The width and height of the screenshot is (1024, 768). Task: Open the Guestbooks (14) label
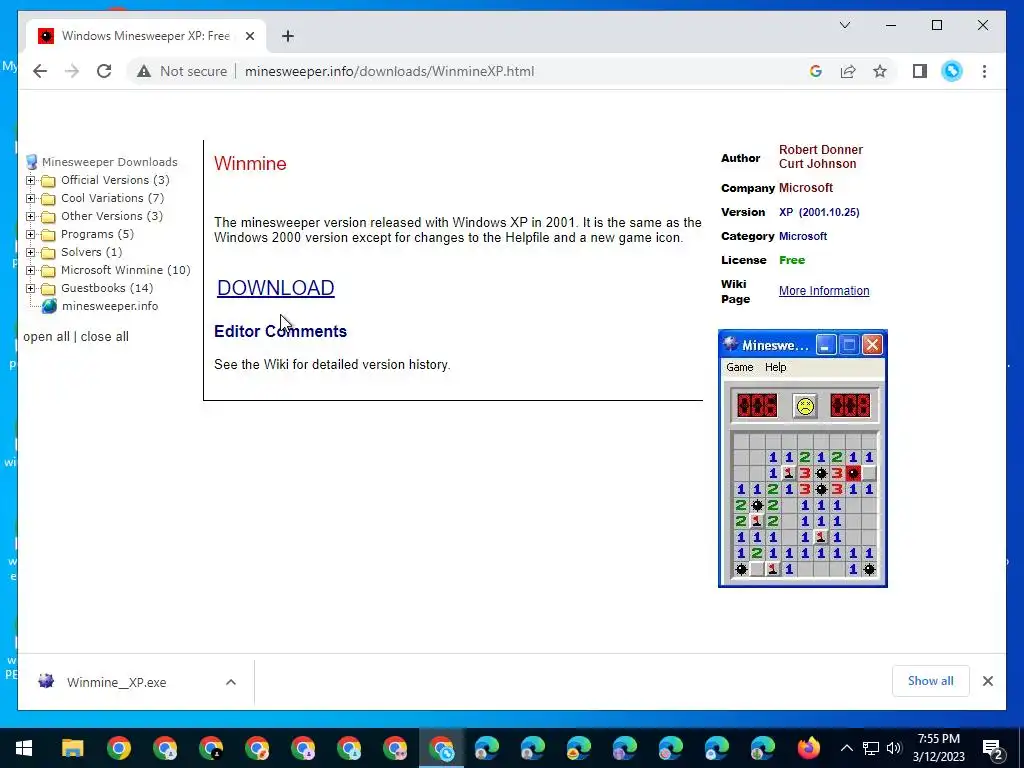[x=107, y=287]
